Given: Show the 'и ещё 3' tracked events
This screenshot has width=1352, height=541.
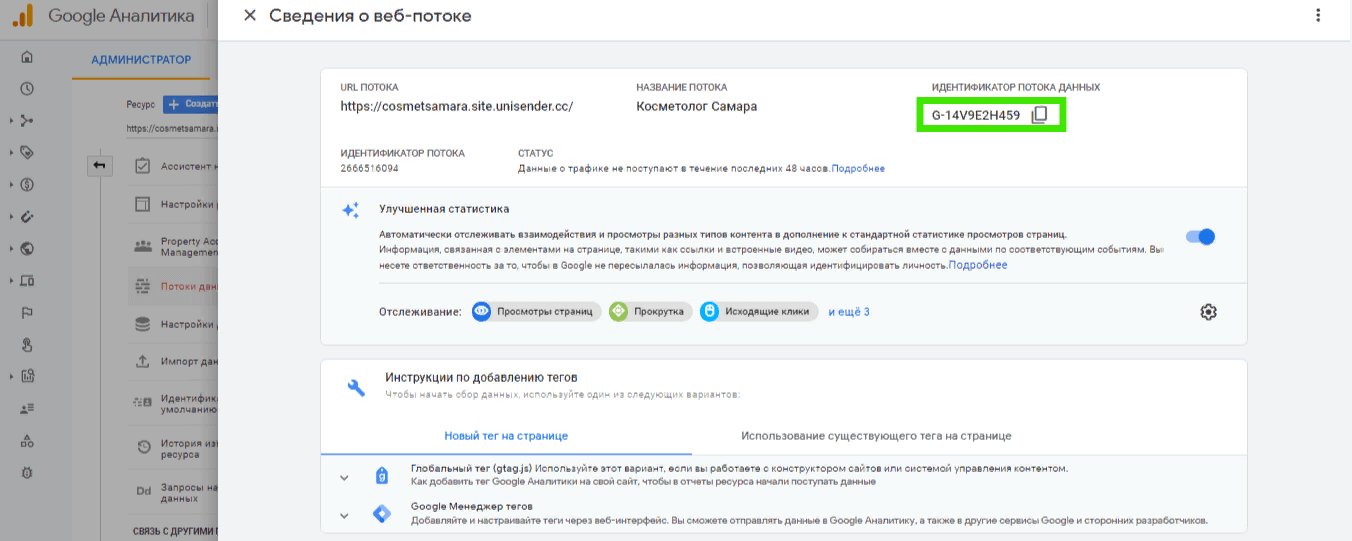Looking at the screenshot, I should (x=849, y=312).
